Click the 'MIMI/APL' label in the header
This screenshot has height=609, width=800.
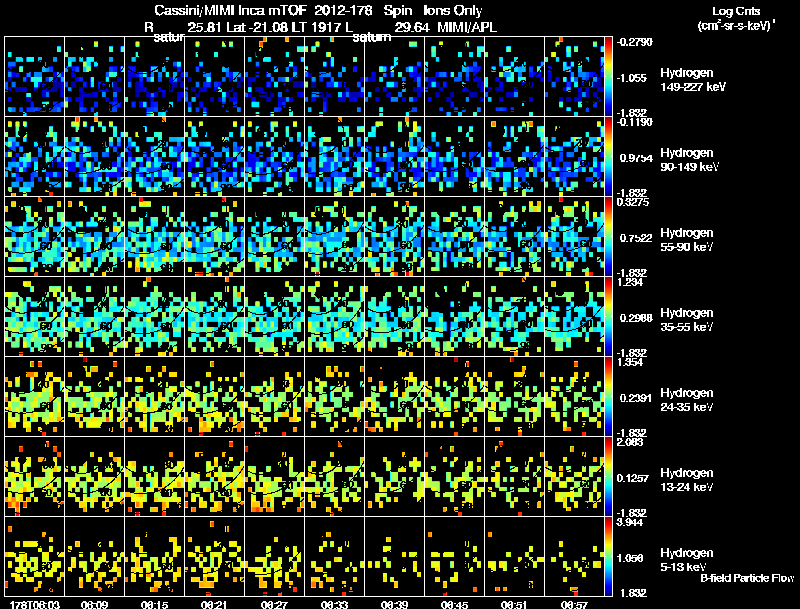[467, 27]
